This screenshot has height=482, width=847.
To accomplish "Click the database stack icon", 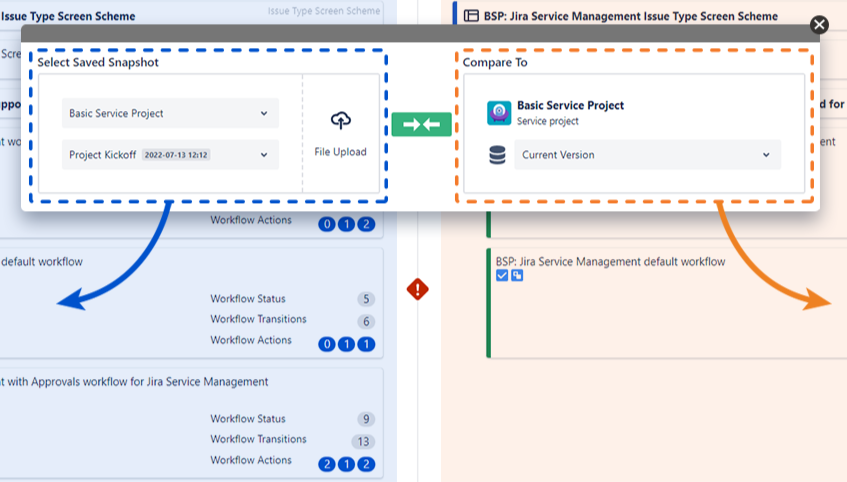I will 497,155.
